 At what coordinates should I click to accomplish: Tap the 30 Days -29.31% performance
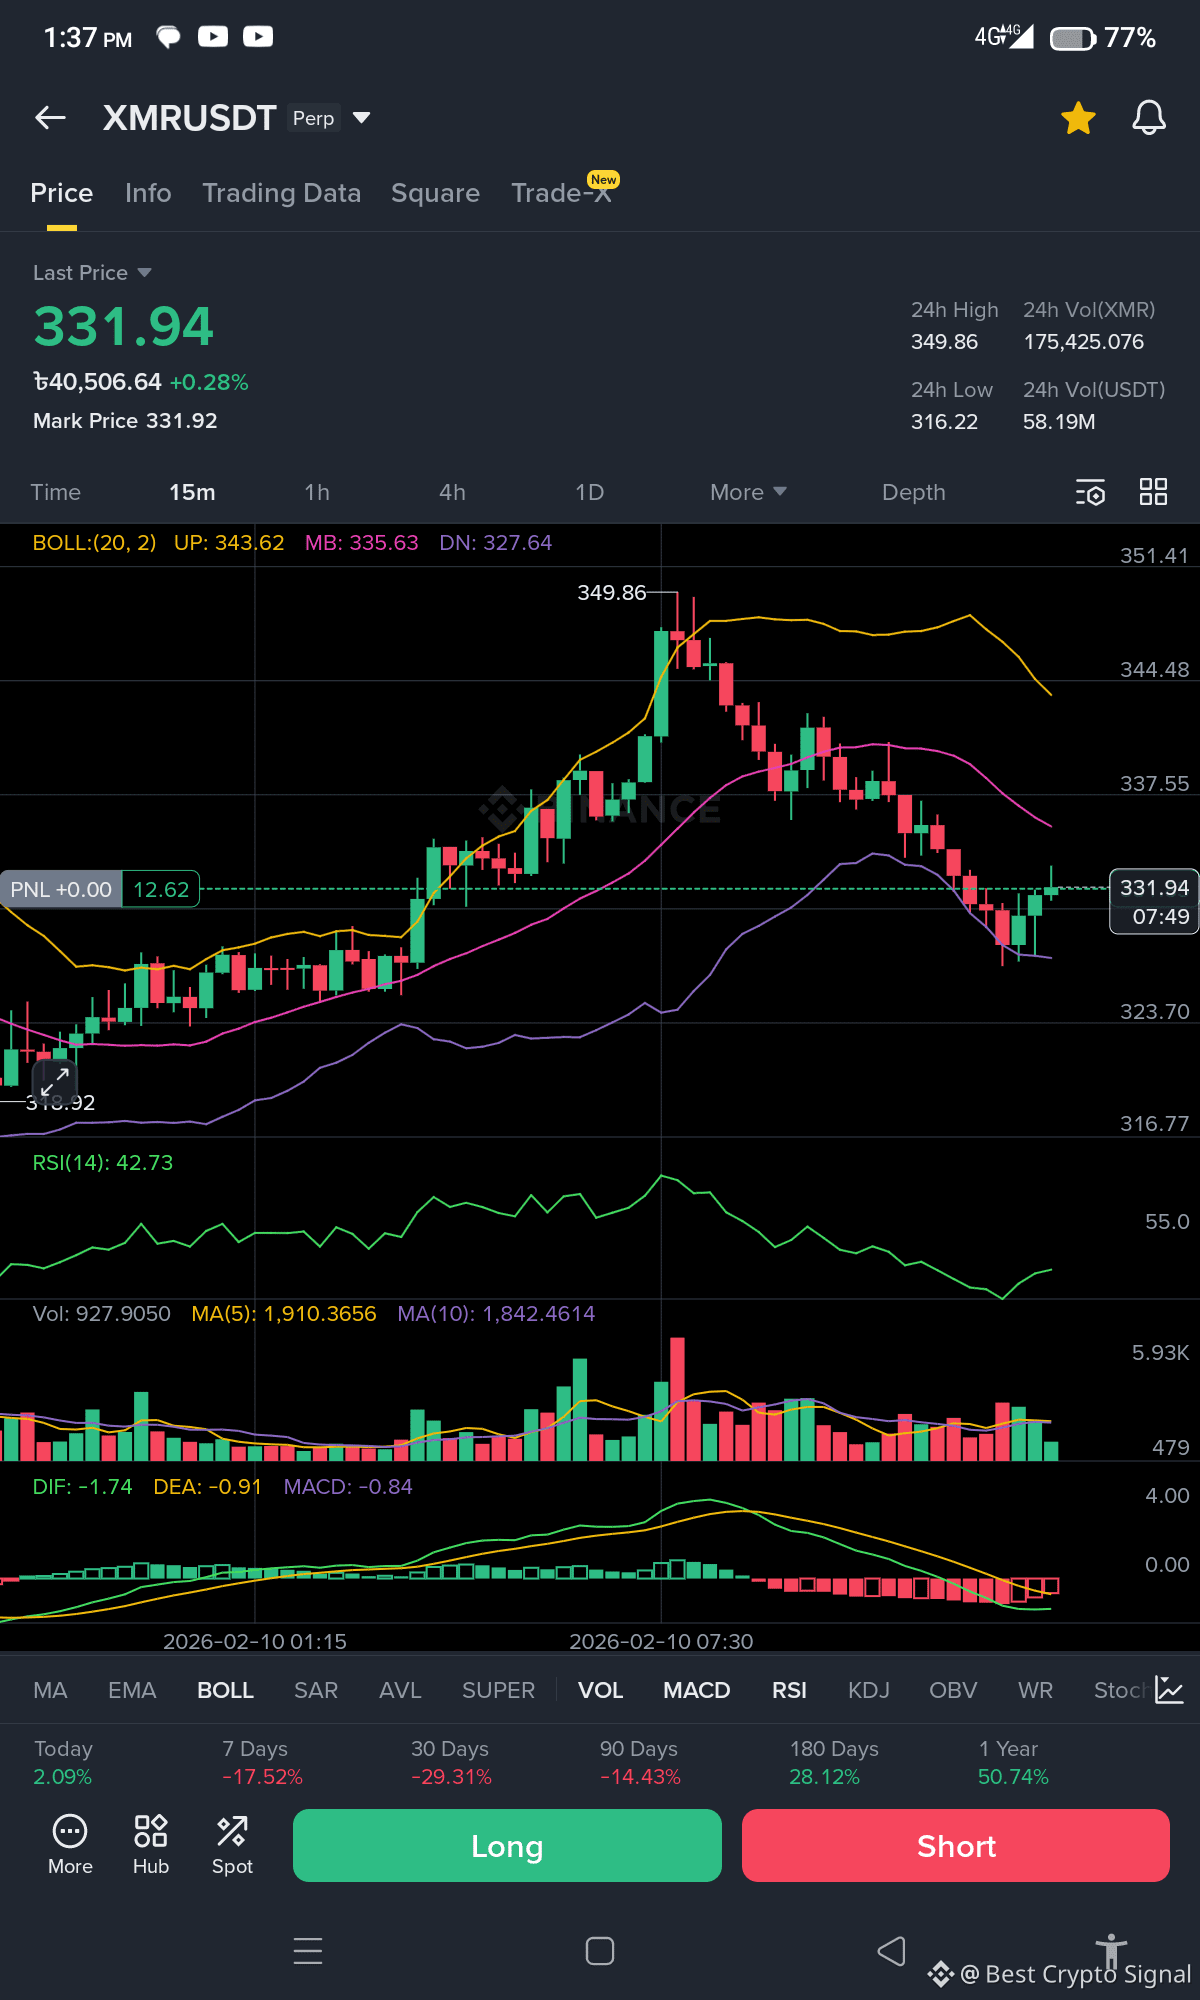(451, 1763)
